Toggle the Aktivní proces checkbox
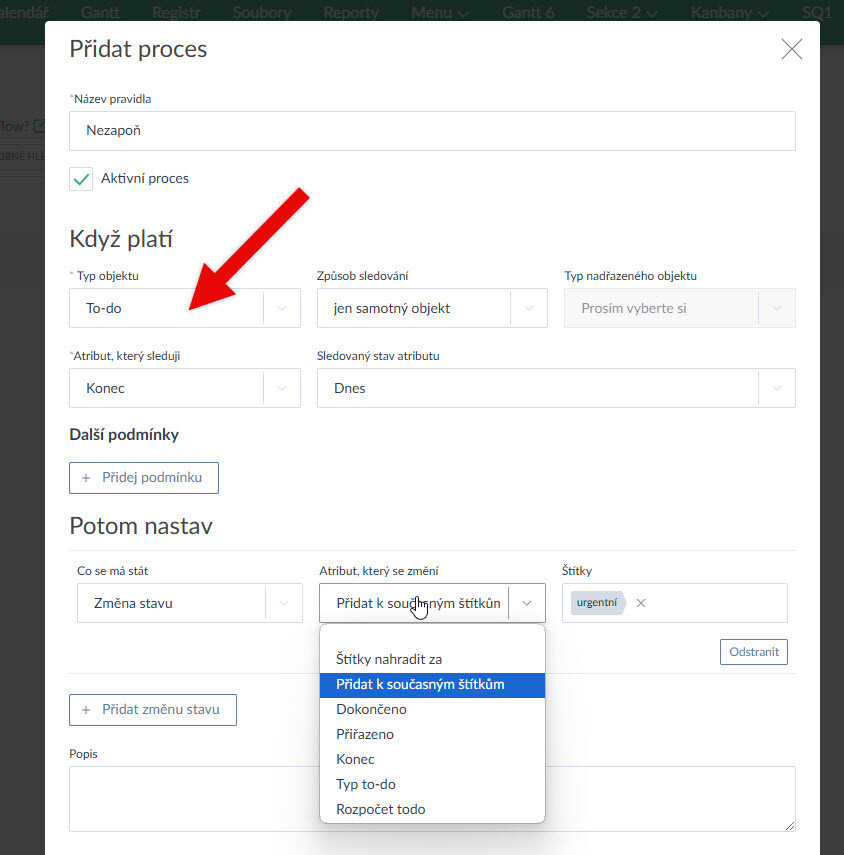844x855 pixels. (x=82, y=179)
